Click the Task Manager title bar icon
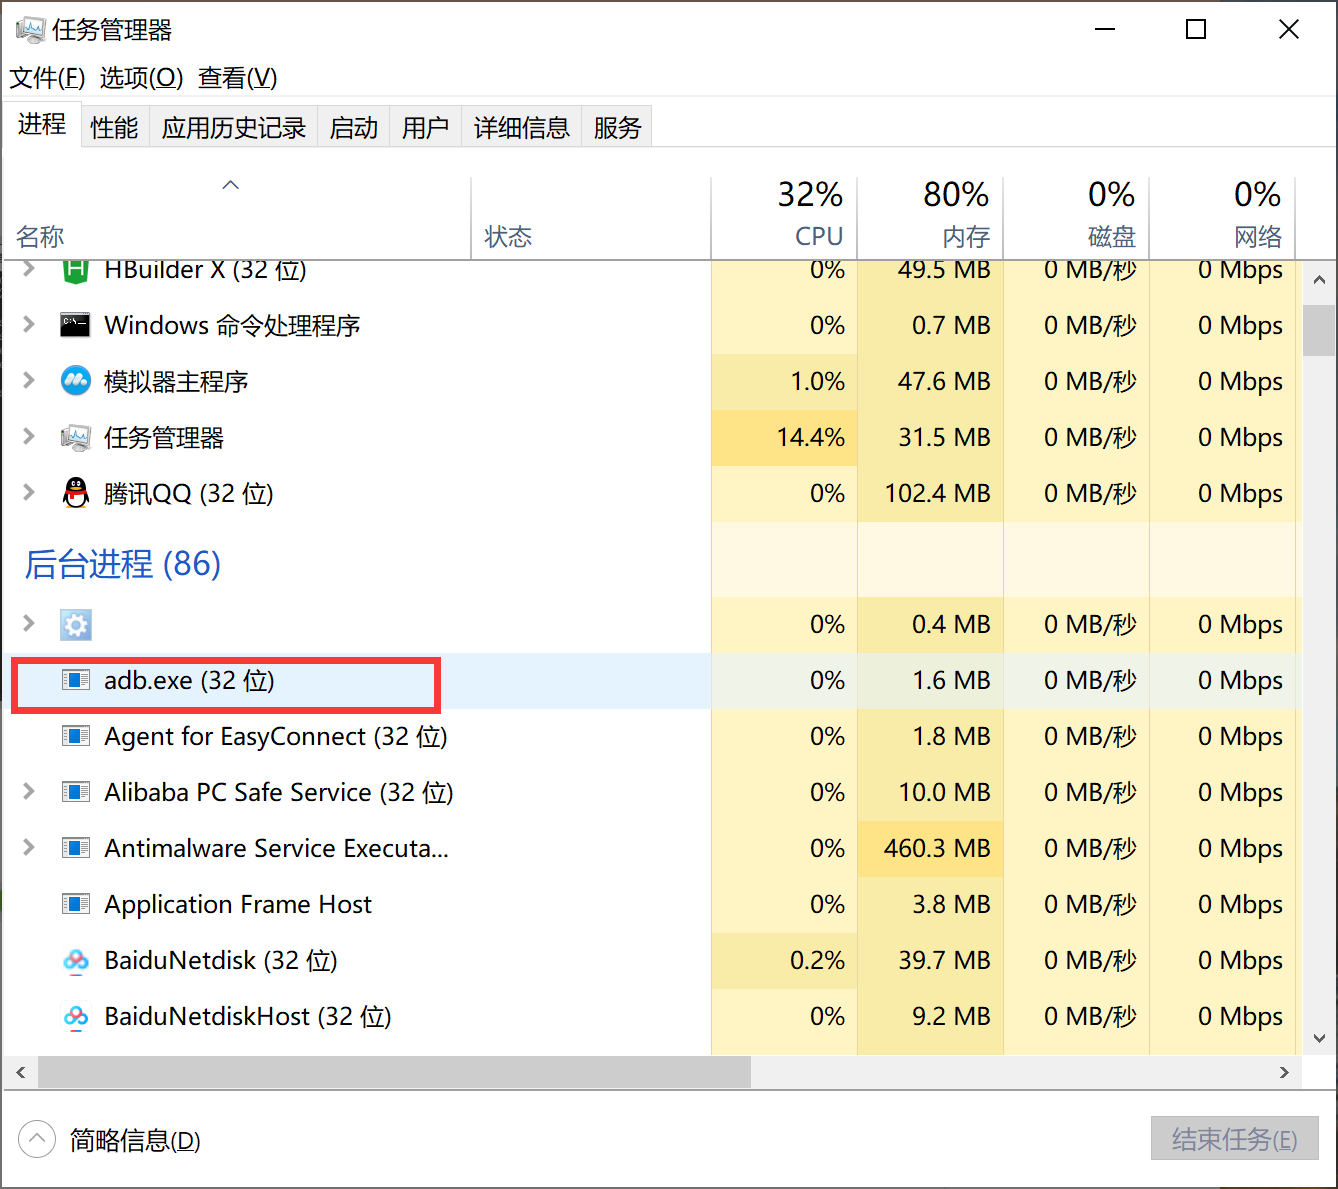1338x1189 pixels. click(x=30, y=30)
